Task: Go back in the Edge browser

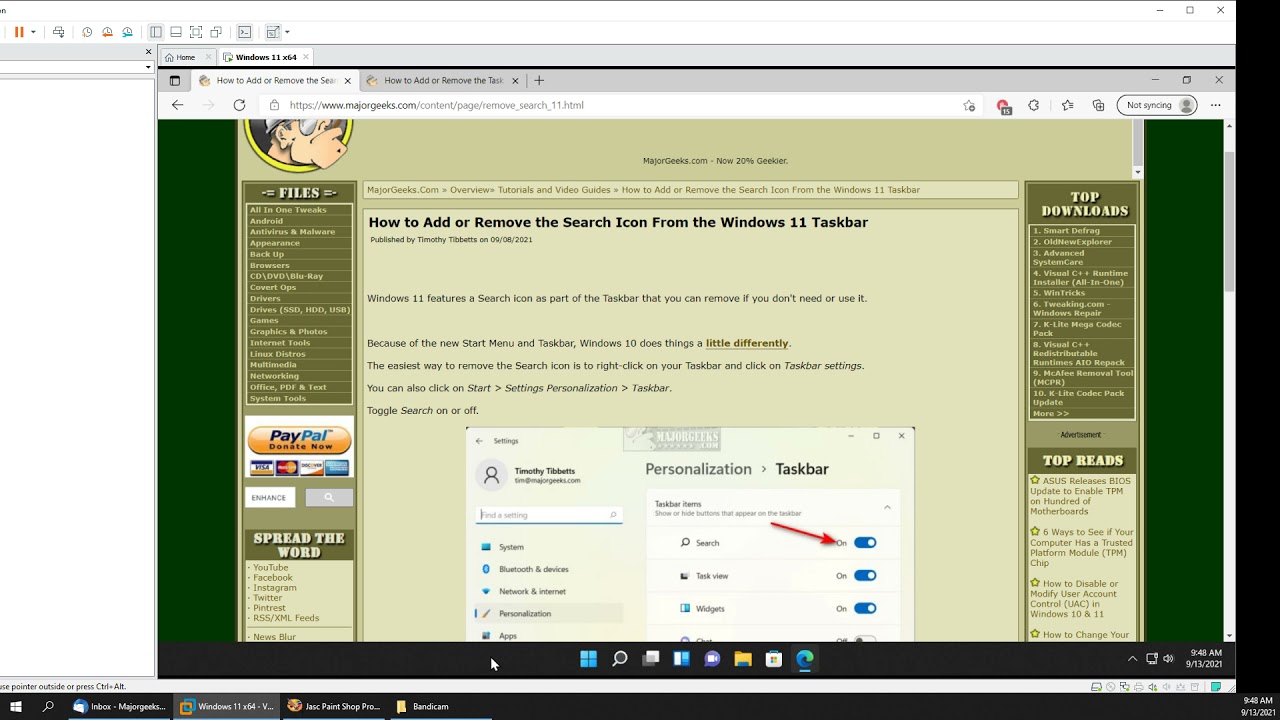Action: click(177, 105)
